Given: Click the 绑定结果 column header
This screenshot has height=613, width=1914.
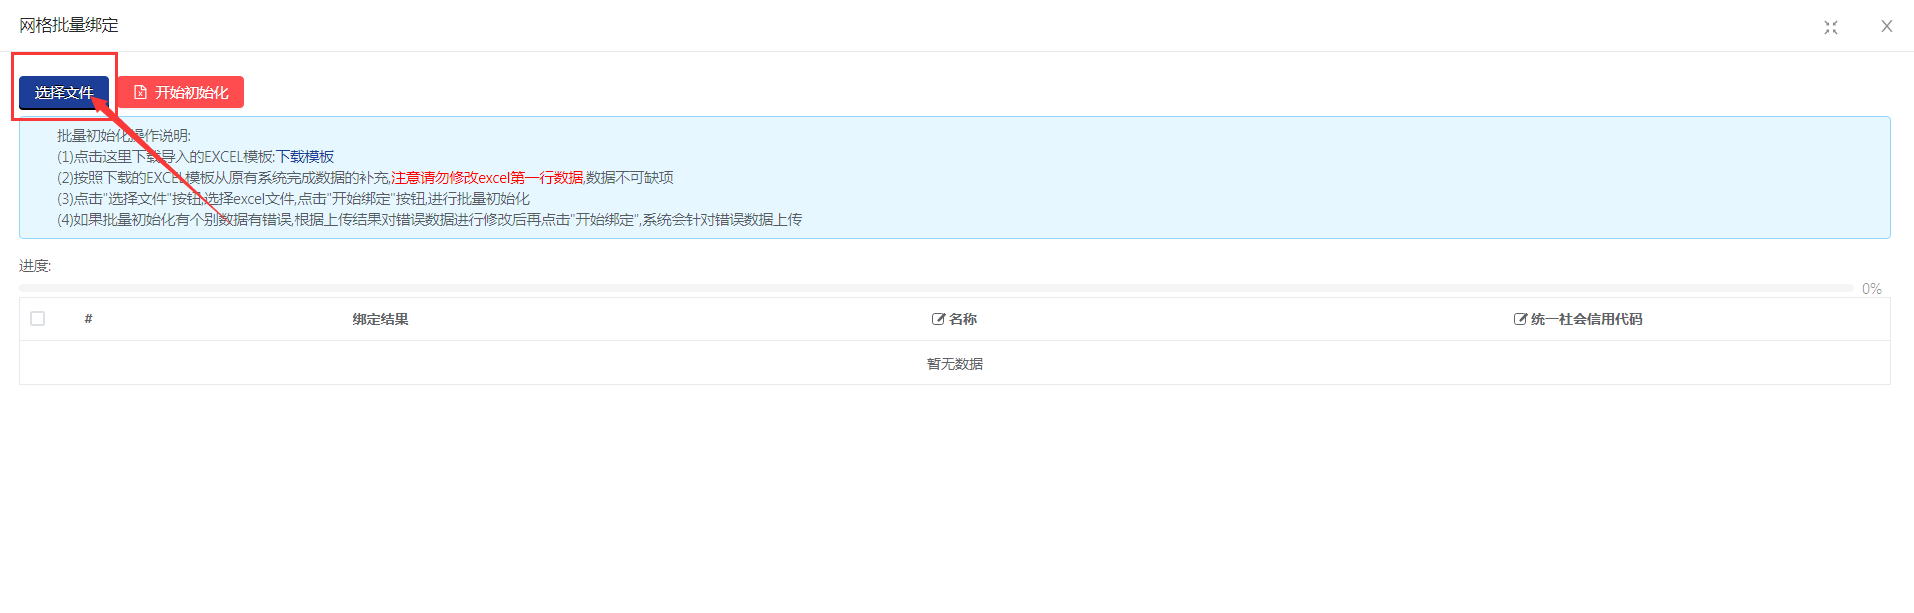Looking at the screenshot, I should [380, 319].
